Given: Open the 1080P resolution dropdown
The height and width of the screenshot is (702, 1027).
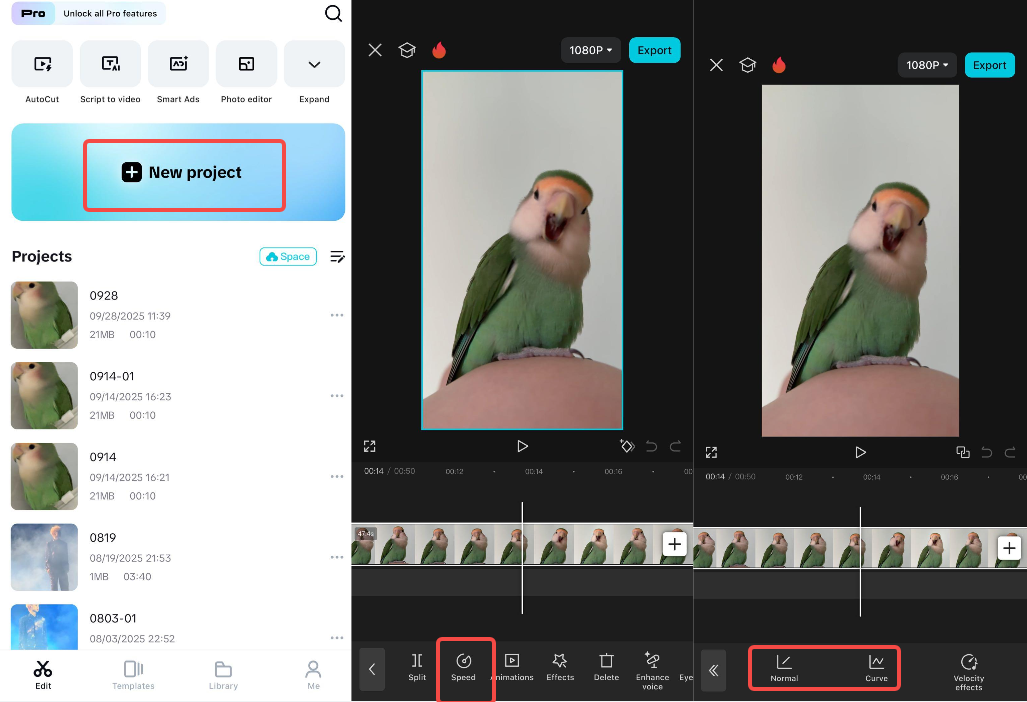Looking at the screenshot, I should (590, 49).
